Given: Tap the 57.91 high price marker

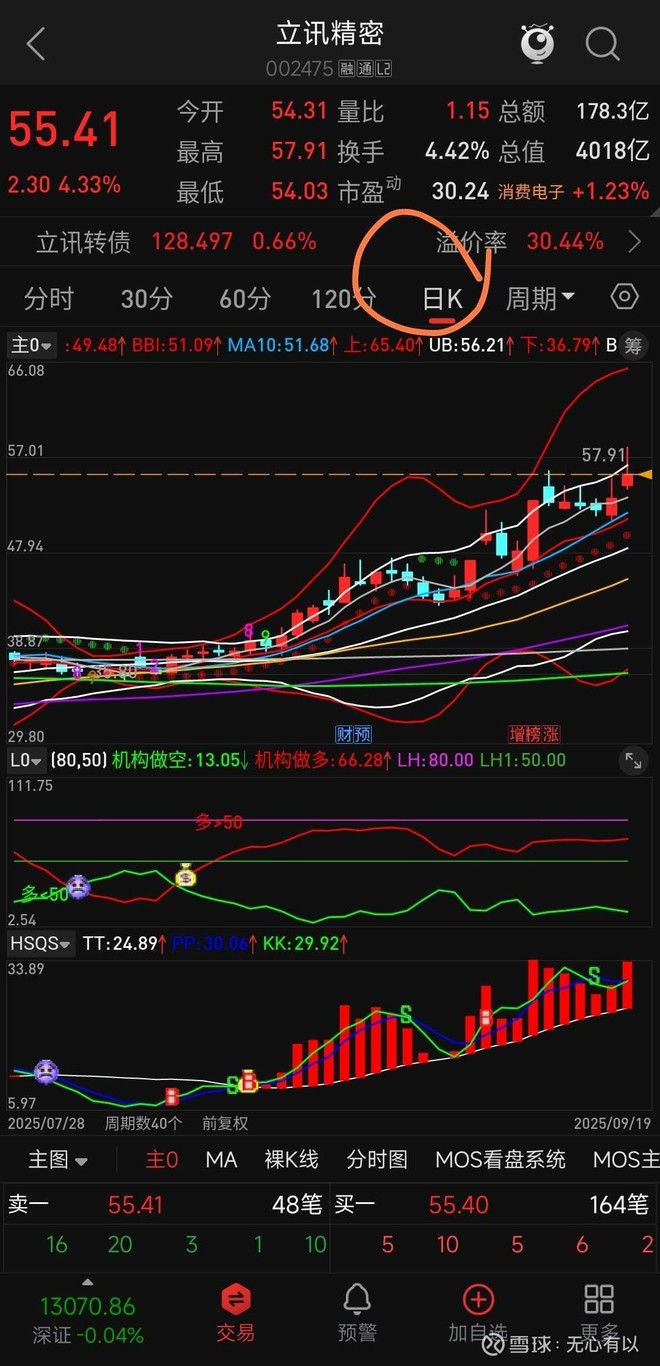Looking at the screenshot, I should point(604,455).
